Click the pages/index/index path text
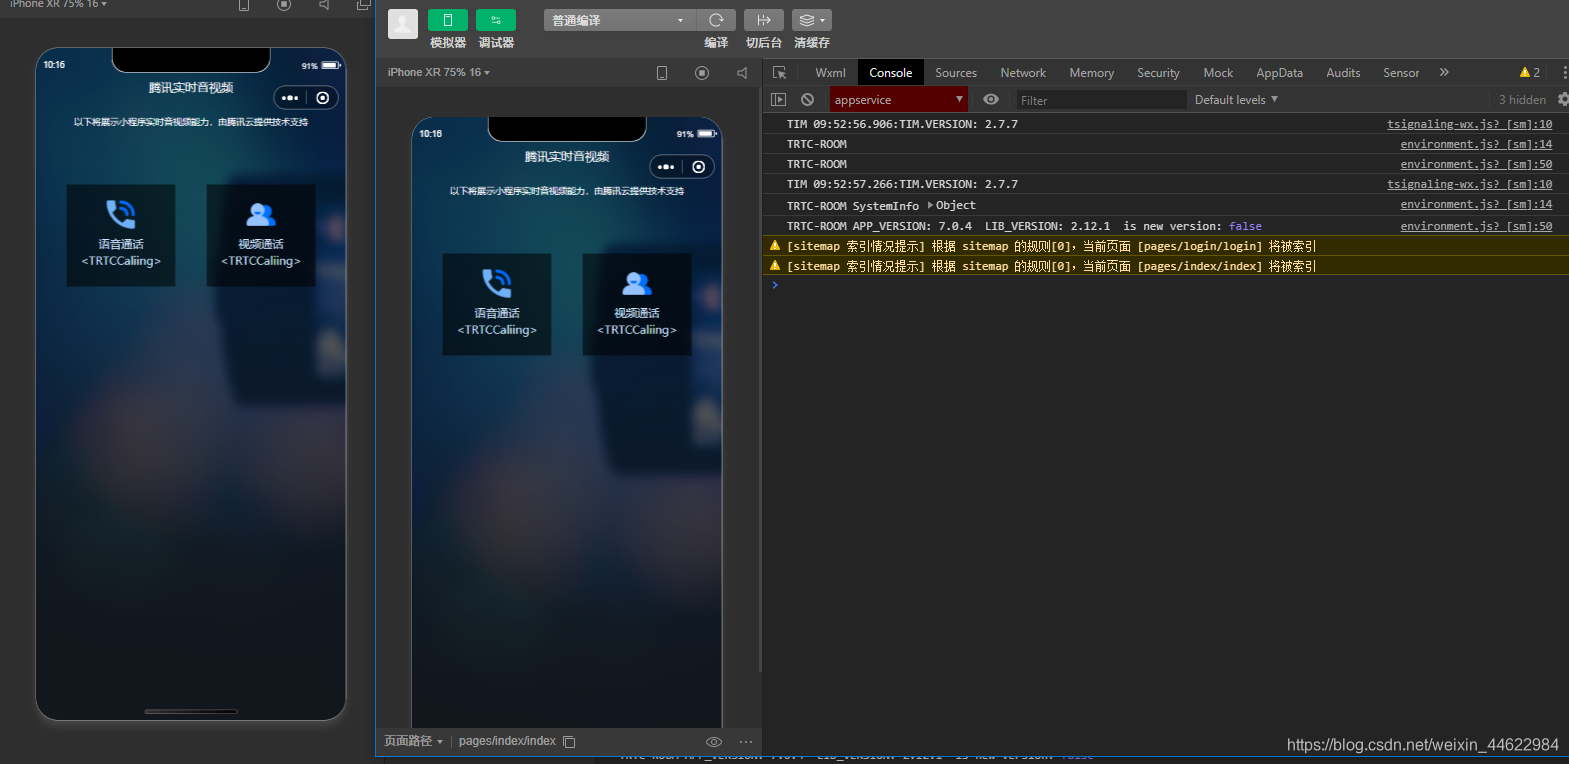Screen dimensions: 1569x764 pos(507,741)
